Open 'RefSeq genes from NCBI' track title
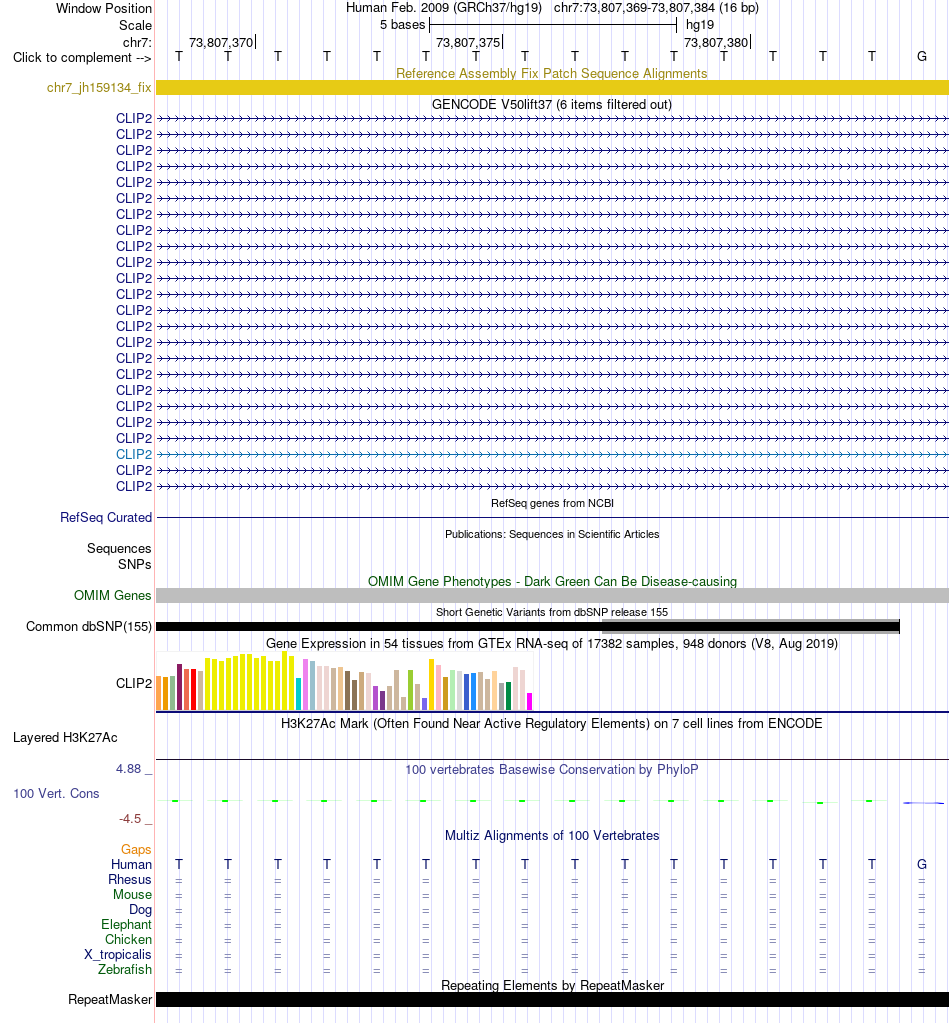Screen dimensions: 950x1023 (552, 503)
